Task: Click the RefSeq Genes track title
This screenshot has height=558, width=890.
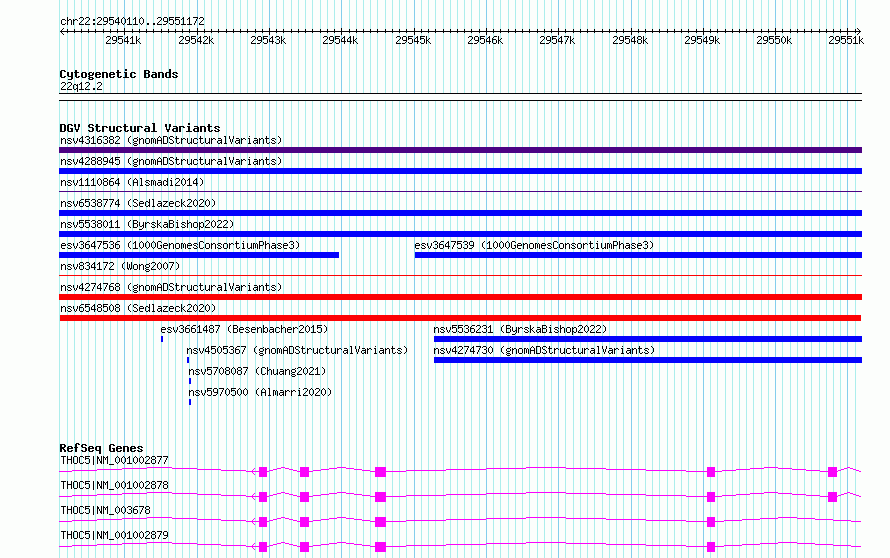Action: [101, 448]
